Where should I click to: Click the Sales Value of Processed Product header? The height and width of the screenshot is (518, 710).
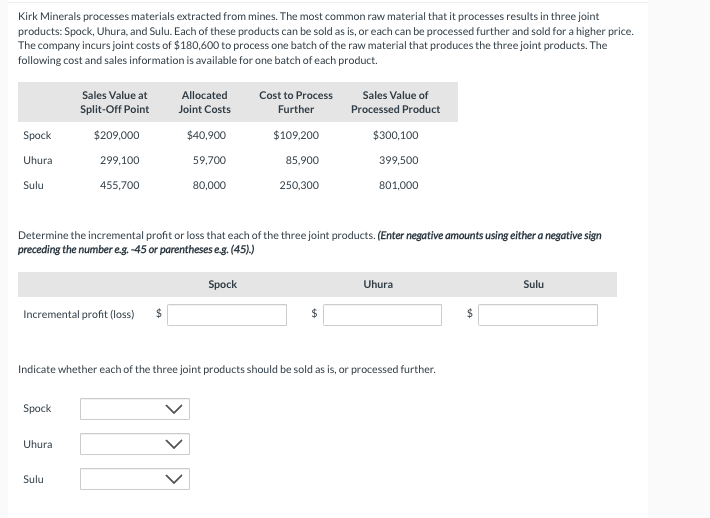tap(396, 102)
